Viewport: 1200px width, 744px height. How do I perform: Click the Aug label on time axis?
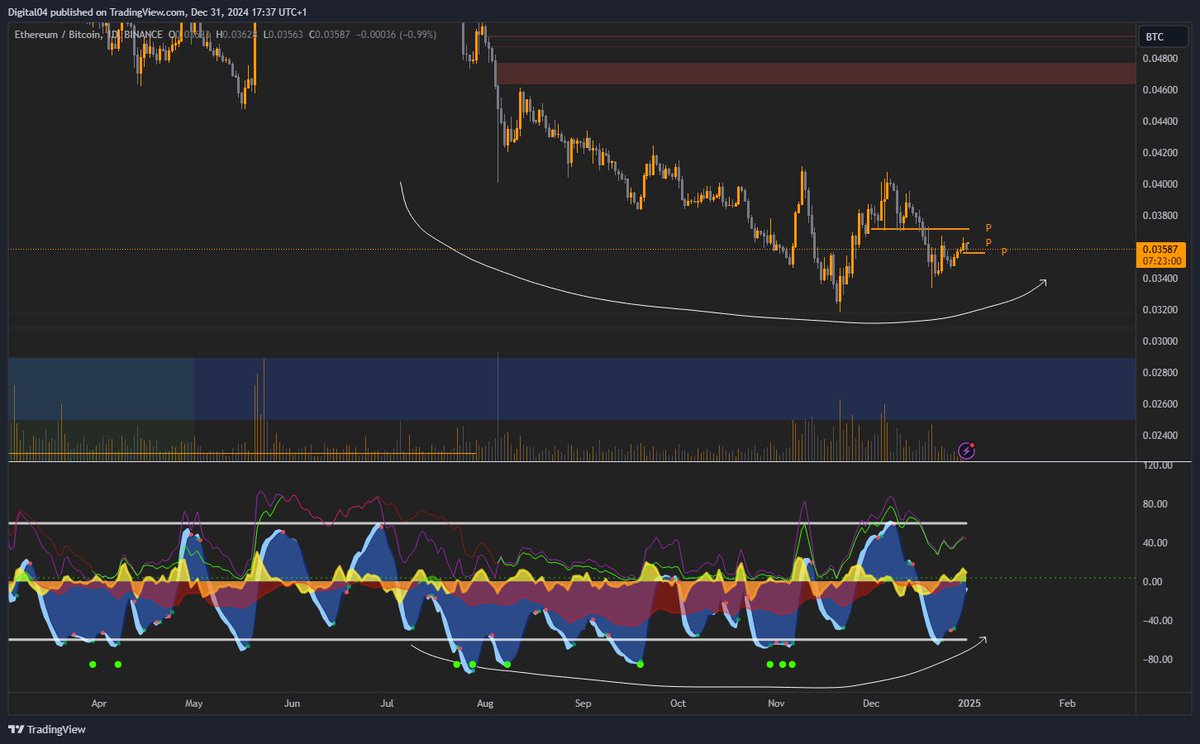(x=485, y=704)
